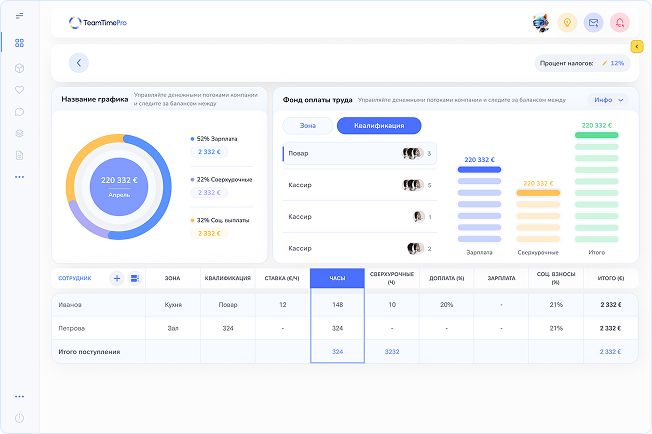
Task: Open the mail envelope icon
Action: 594,22
